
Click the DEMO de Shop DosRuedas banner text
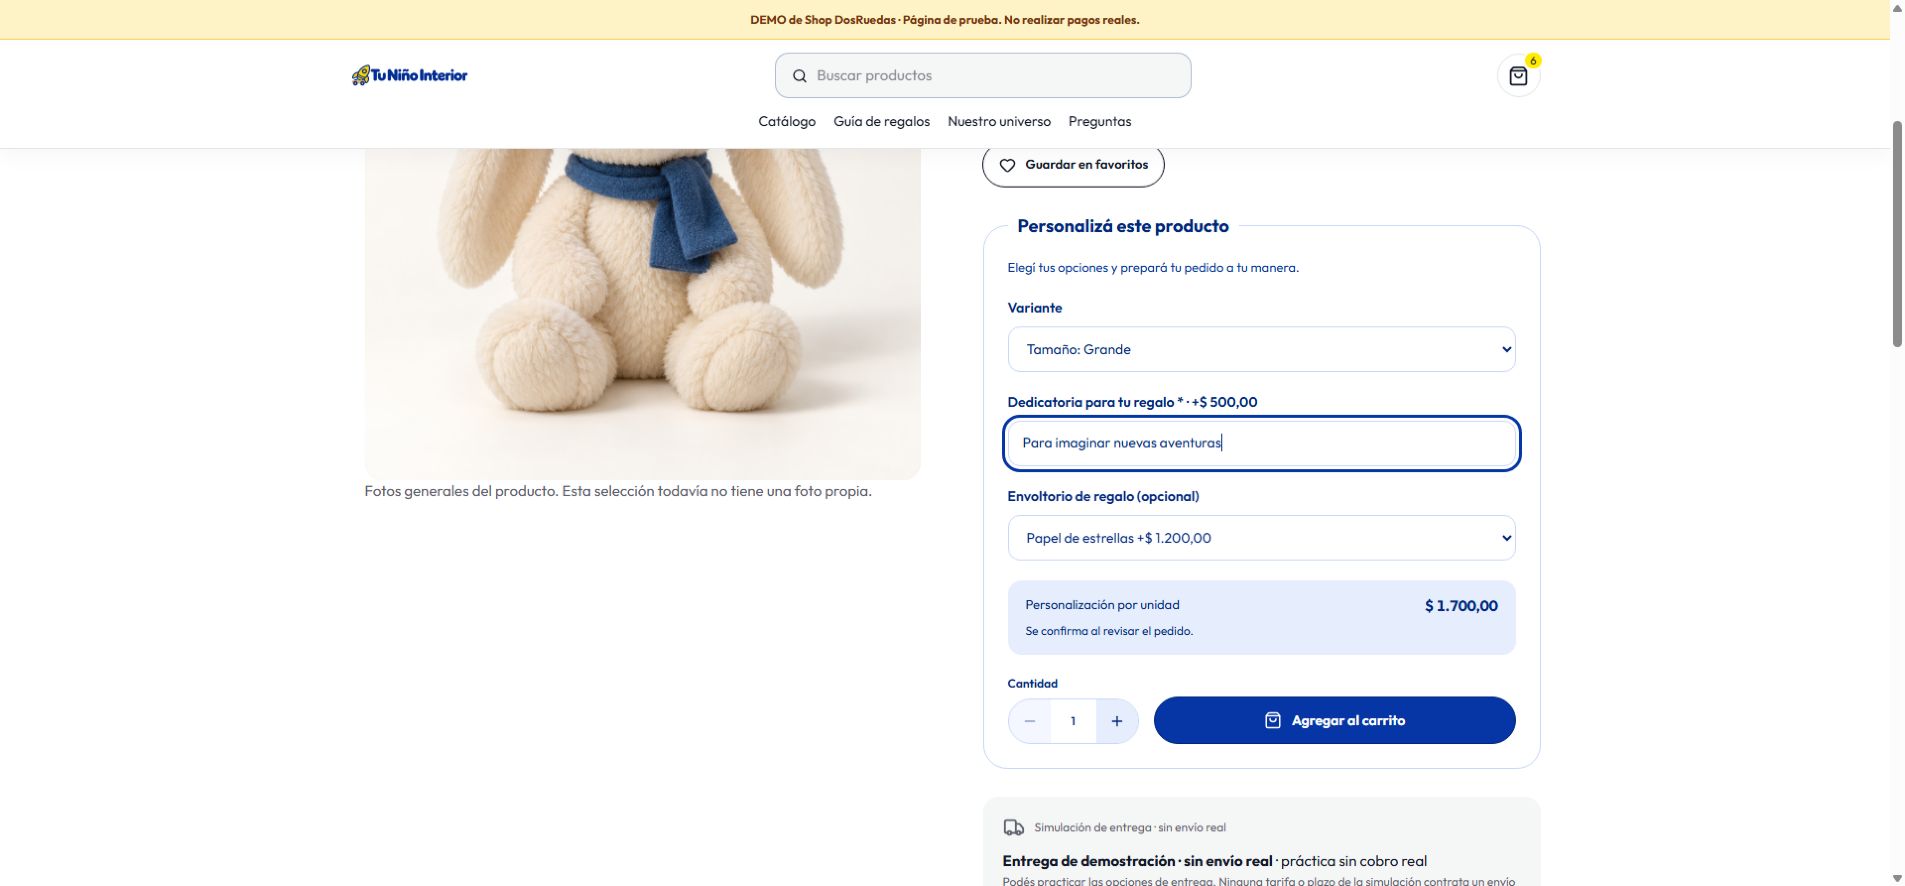tap(945, 20)
